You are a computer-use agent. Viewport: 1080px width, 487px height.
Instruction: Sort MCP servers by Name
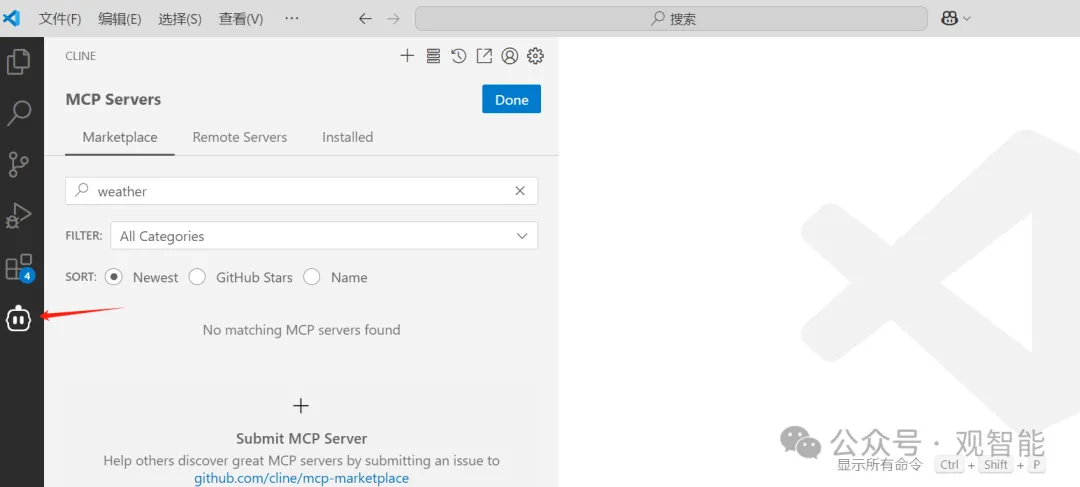point(312,277)
